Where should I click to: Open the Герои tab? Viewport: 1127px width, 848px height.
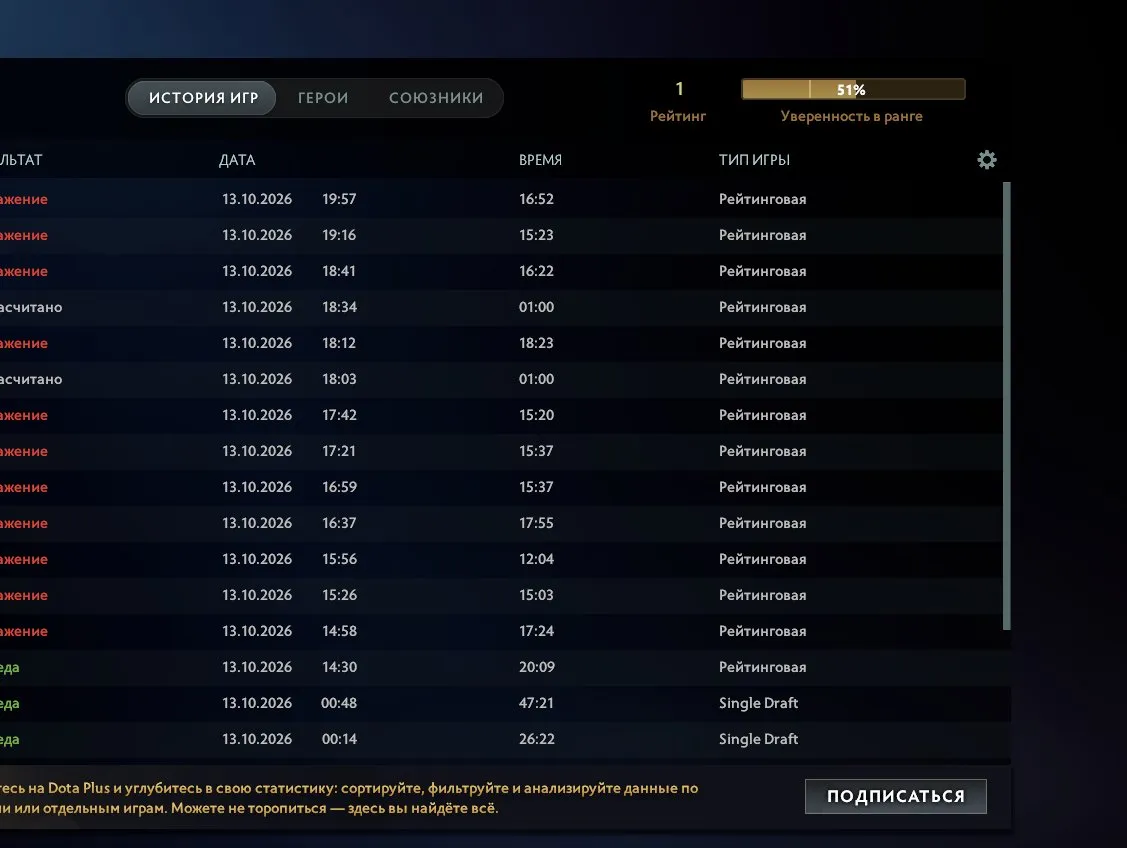pyautogui.click(x=323, y=98)
